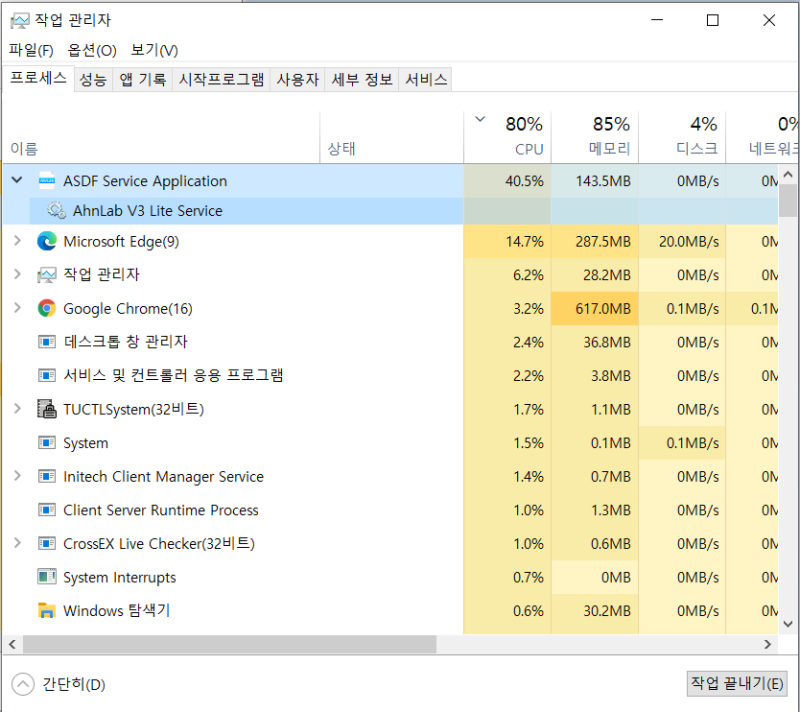Sort by the 이름 column header
The image size is (800, 712).
click(x=162, y=138)
